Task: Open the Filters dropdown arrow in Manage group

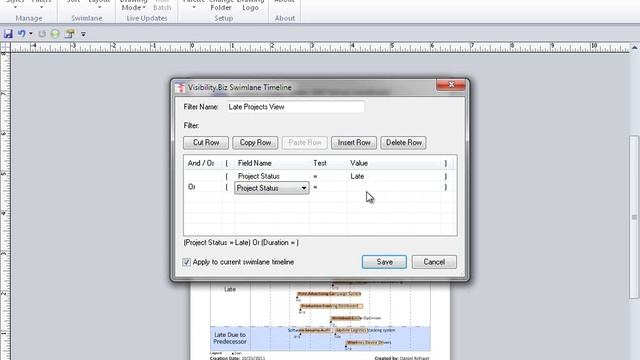Action: tap(41, 7)
